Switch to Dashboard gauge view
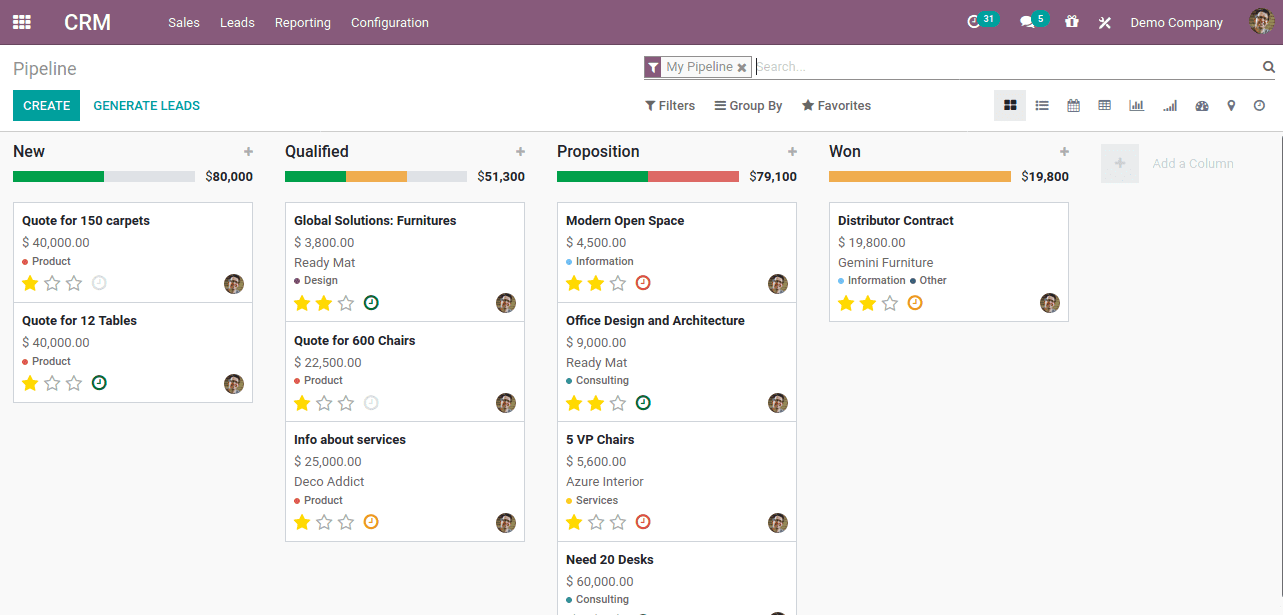Image resolution: width=1283 pixels, height=615 pixels. click(1202, 105)
